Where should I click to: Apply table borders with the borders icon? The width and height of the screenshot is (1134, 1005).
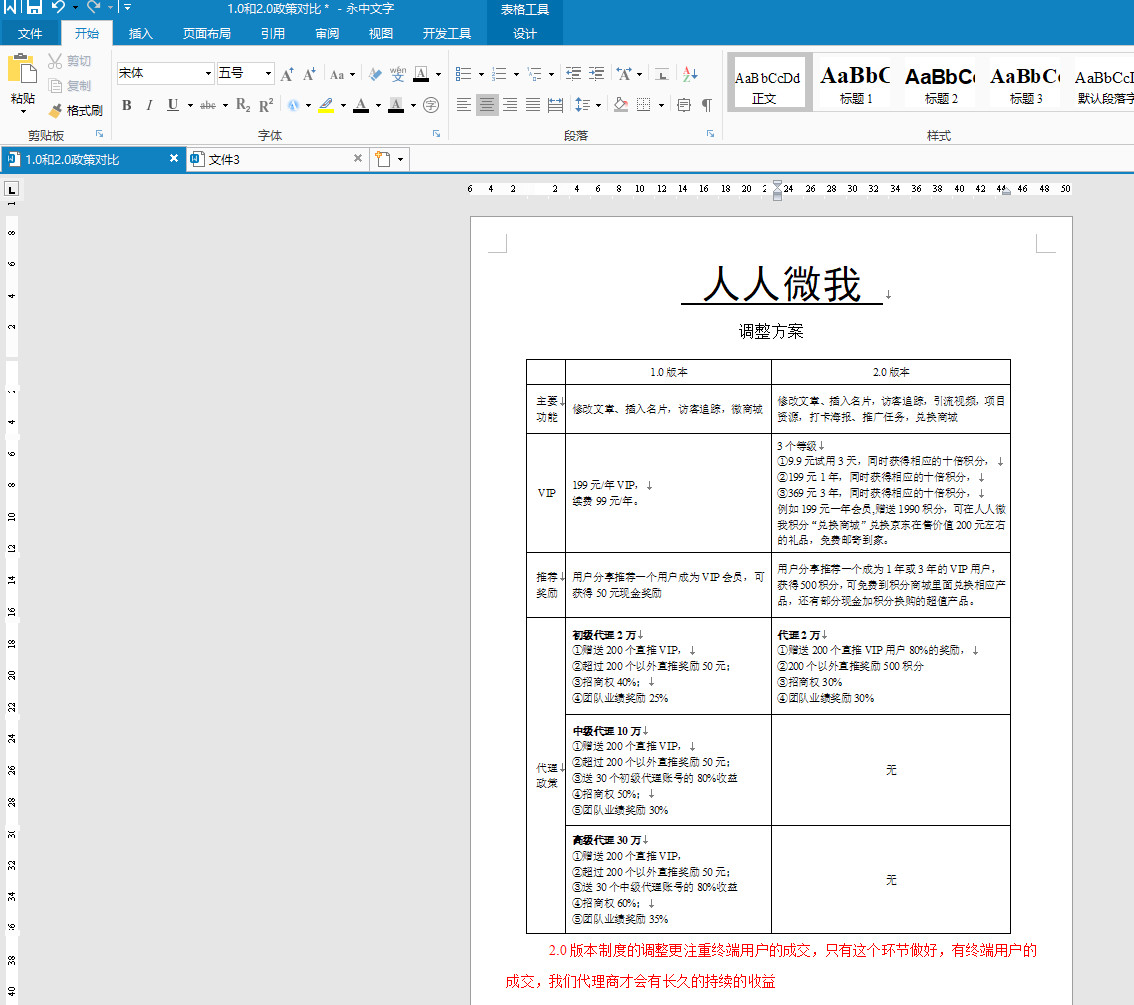pyautogui.click(x=644, y=106)
